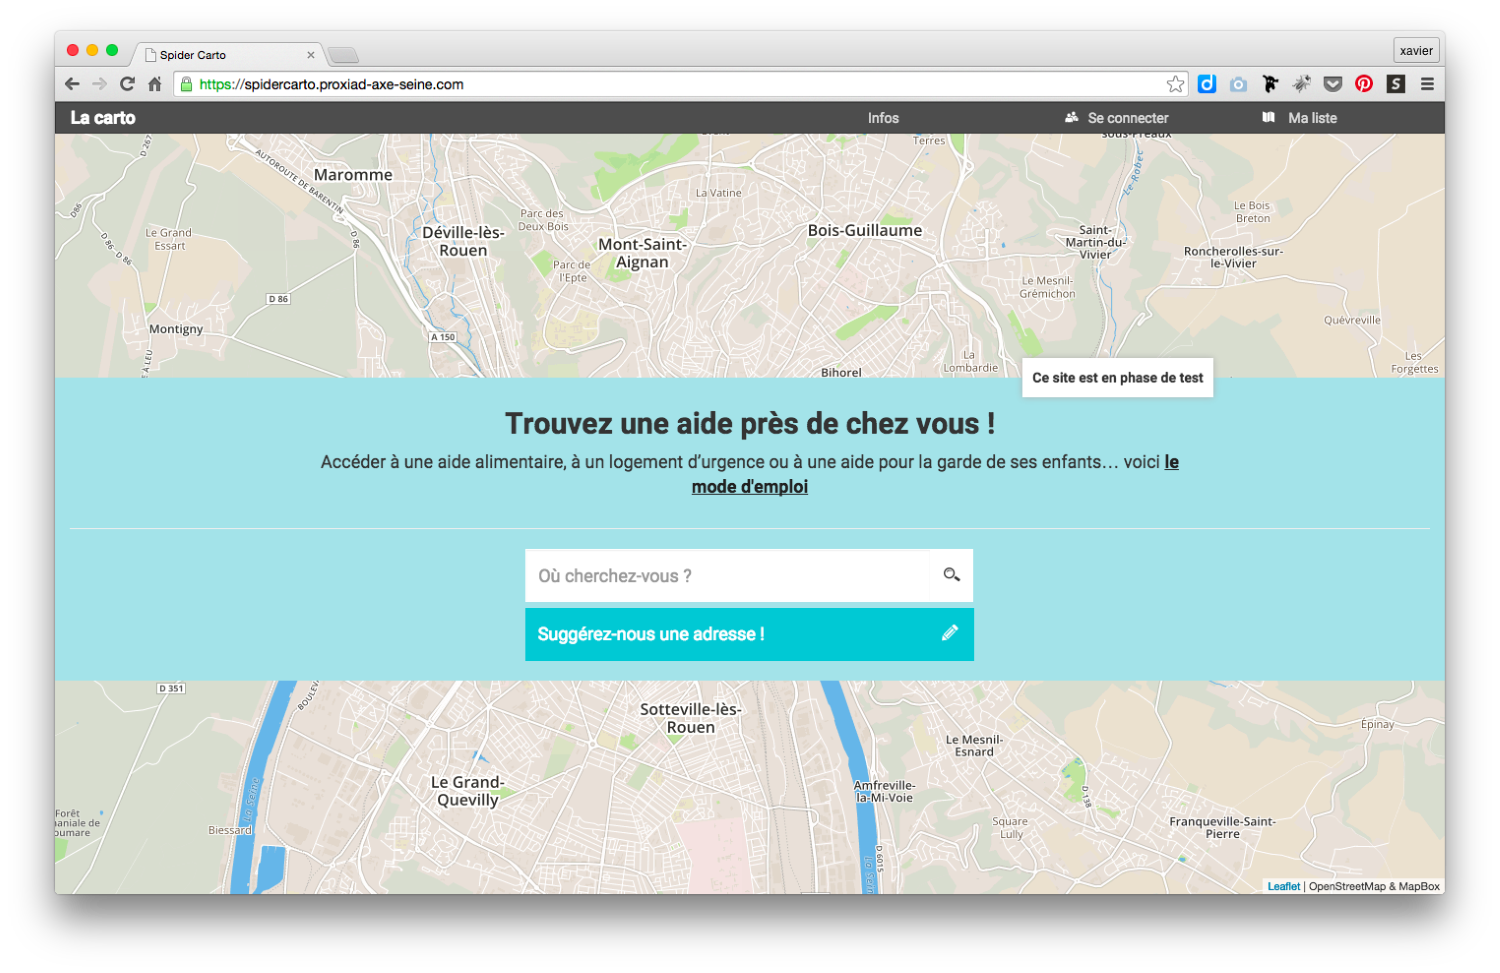Click the Montigny map label

click(176, 329)
